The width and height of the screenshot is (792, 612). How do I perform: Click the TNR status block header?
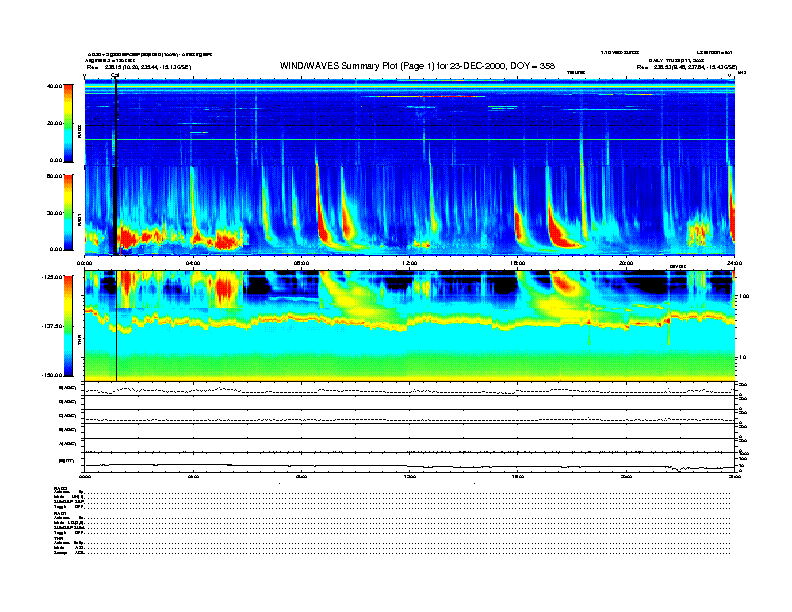pyautogui.click(x=58, y=538)
